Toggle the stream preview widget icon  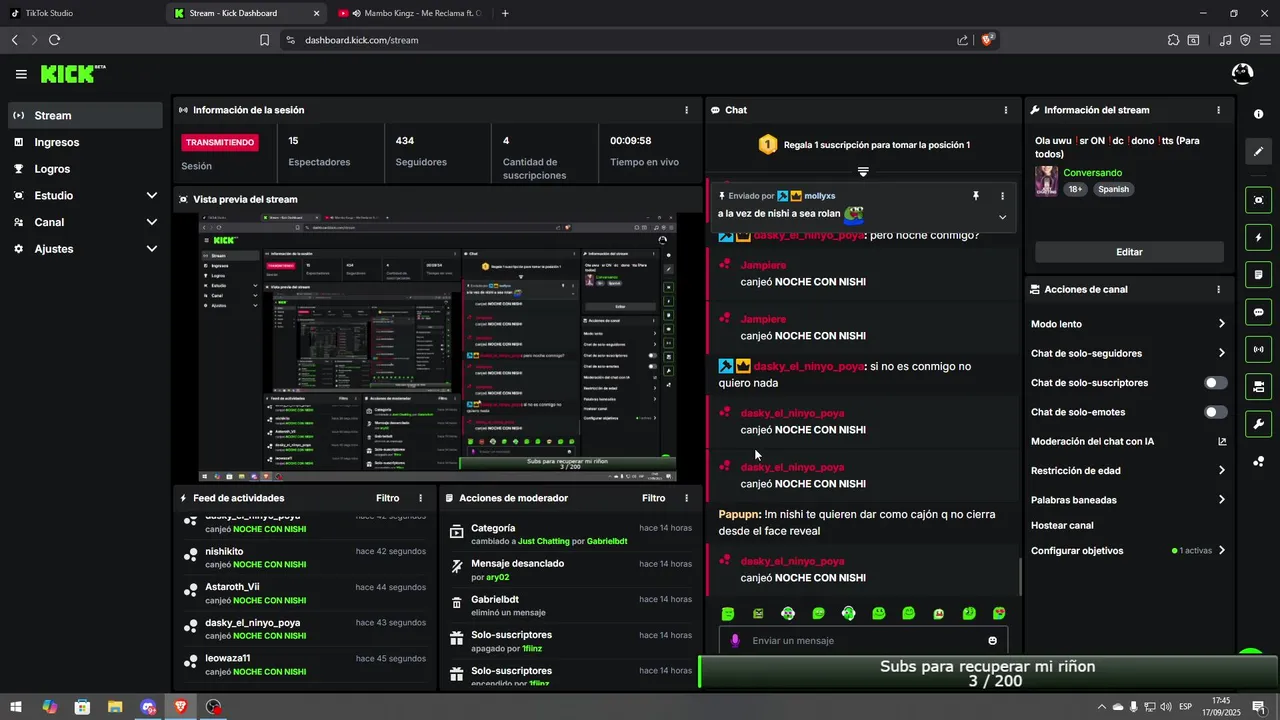coord(1258,200)
